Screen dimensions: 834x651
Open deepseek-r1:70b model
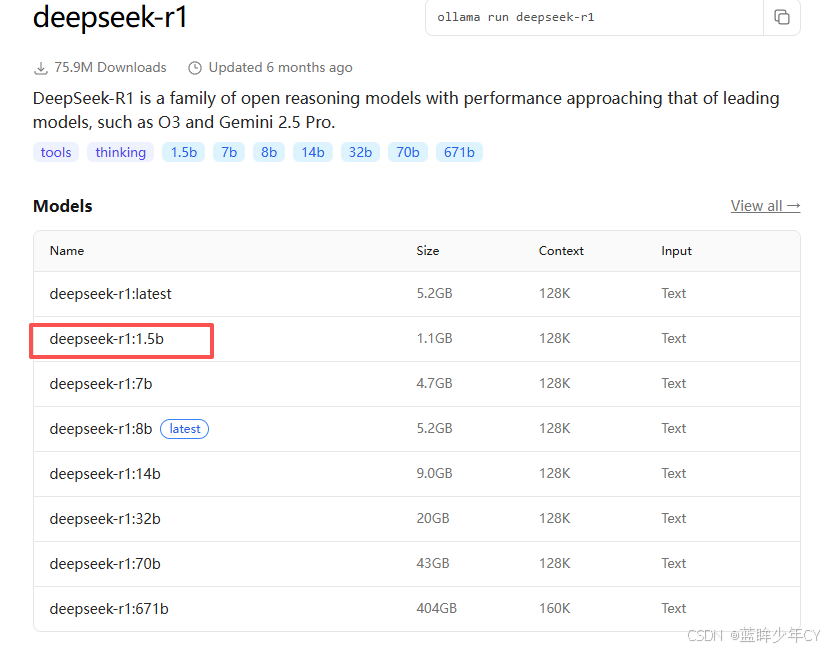[105, 564]
